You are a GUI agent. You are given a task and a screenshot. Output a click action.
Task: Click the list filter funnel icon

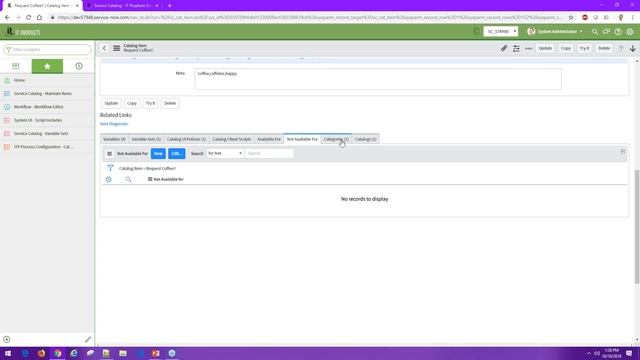click(x=110, y=168)
